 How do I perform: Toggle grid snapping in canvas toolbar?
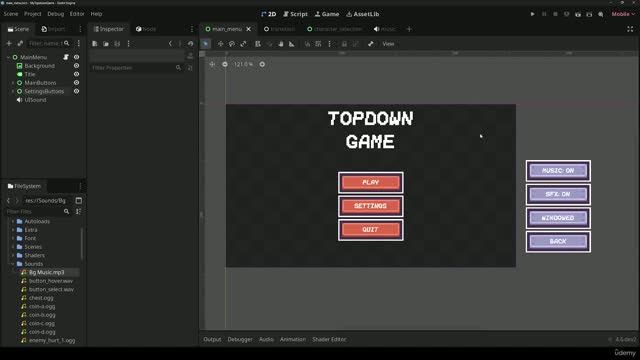click(x=318, y=44)
